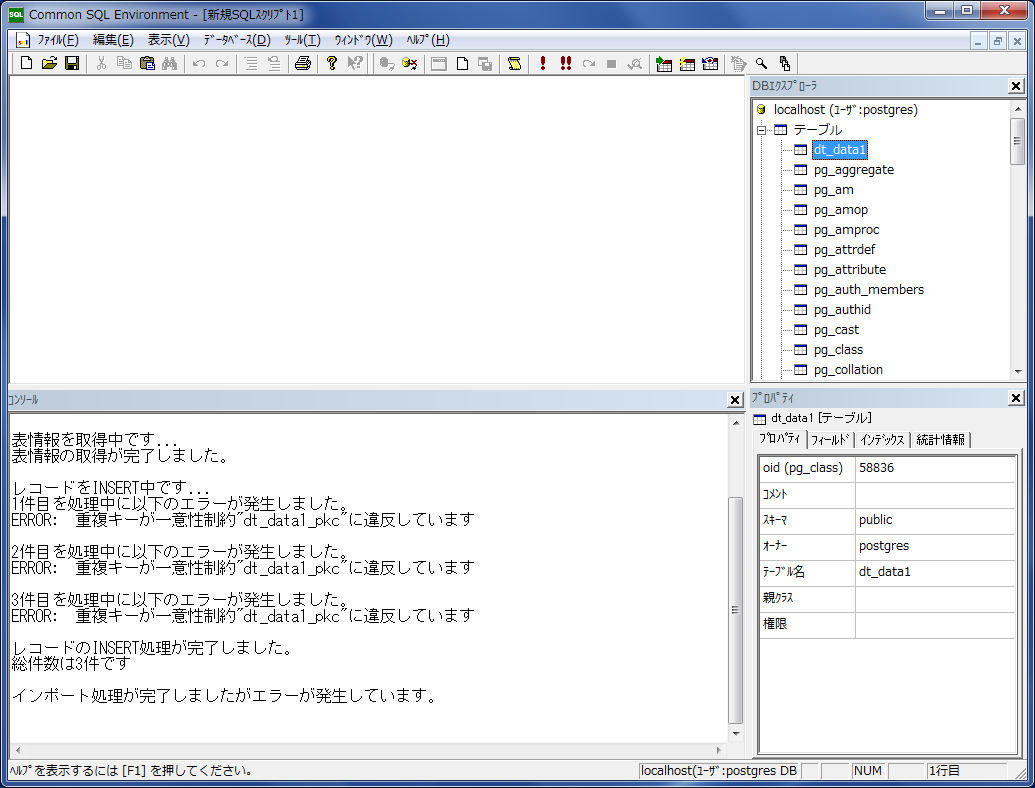1035x788 pixels.
Task: Click the single red exclamation Execute icon
Action: tap(543, 63)
